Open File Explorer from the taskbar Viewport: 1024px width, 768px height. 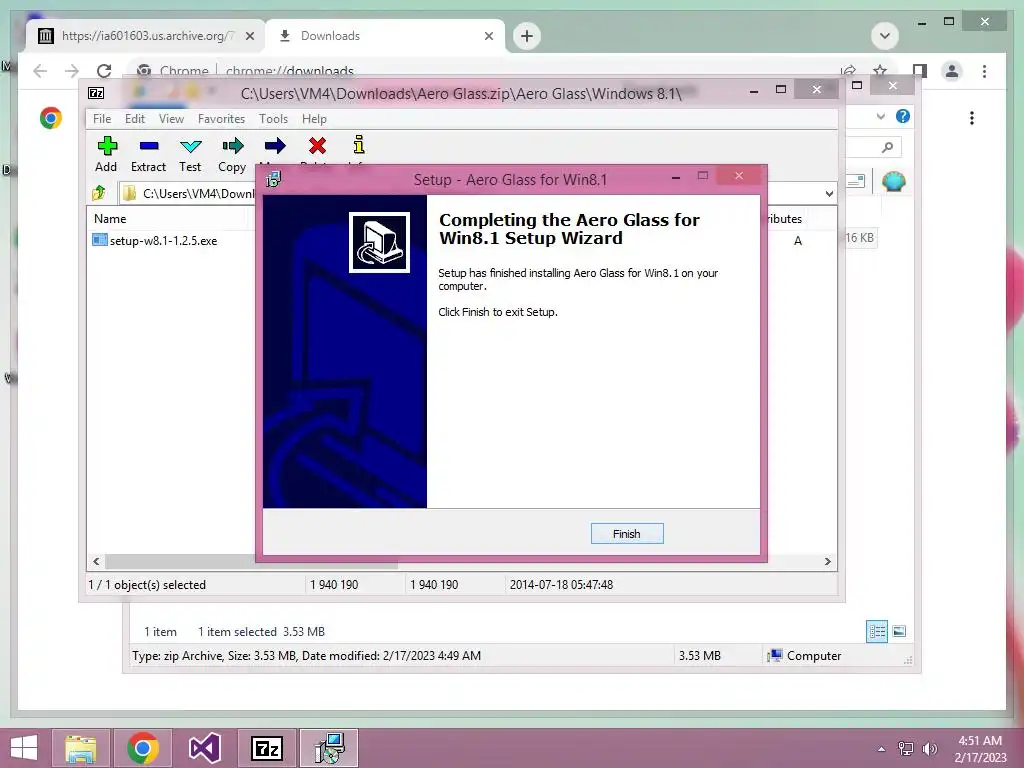click(x=81, y=748)
